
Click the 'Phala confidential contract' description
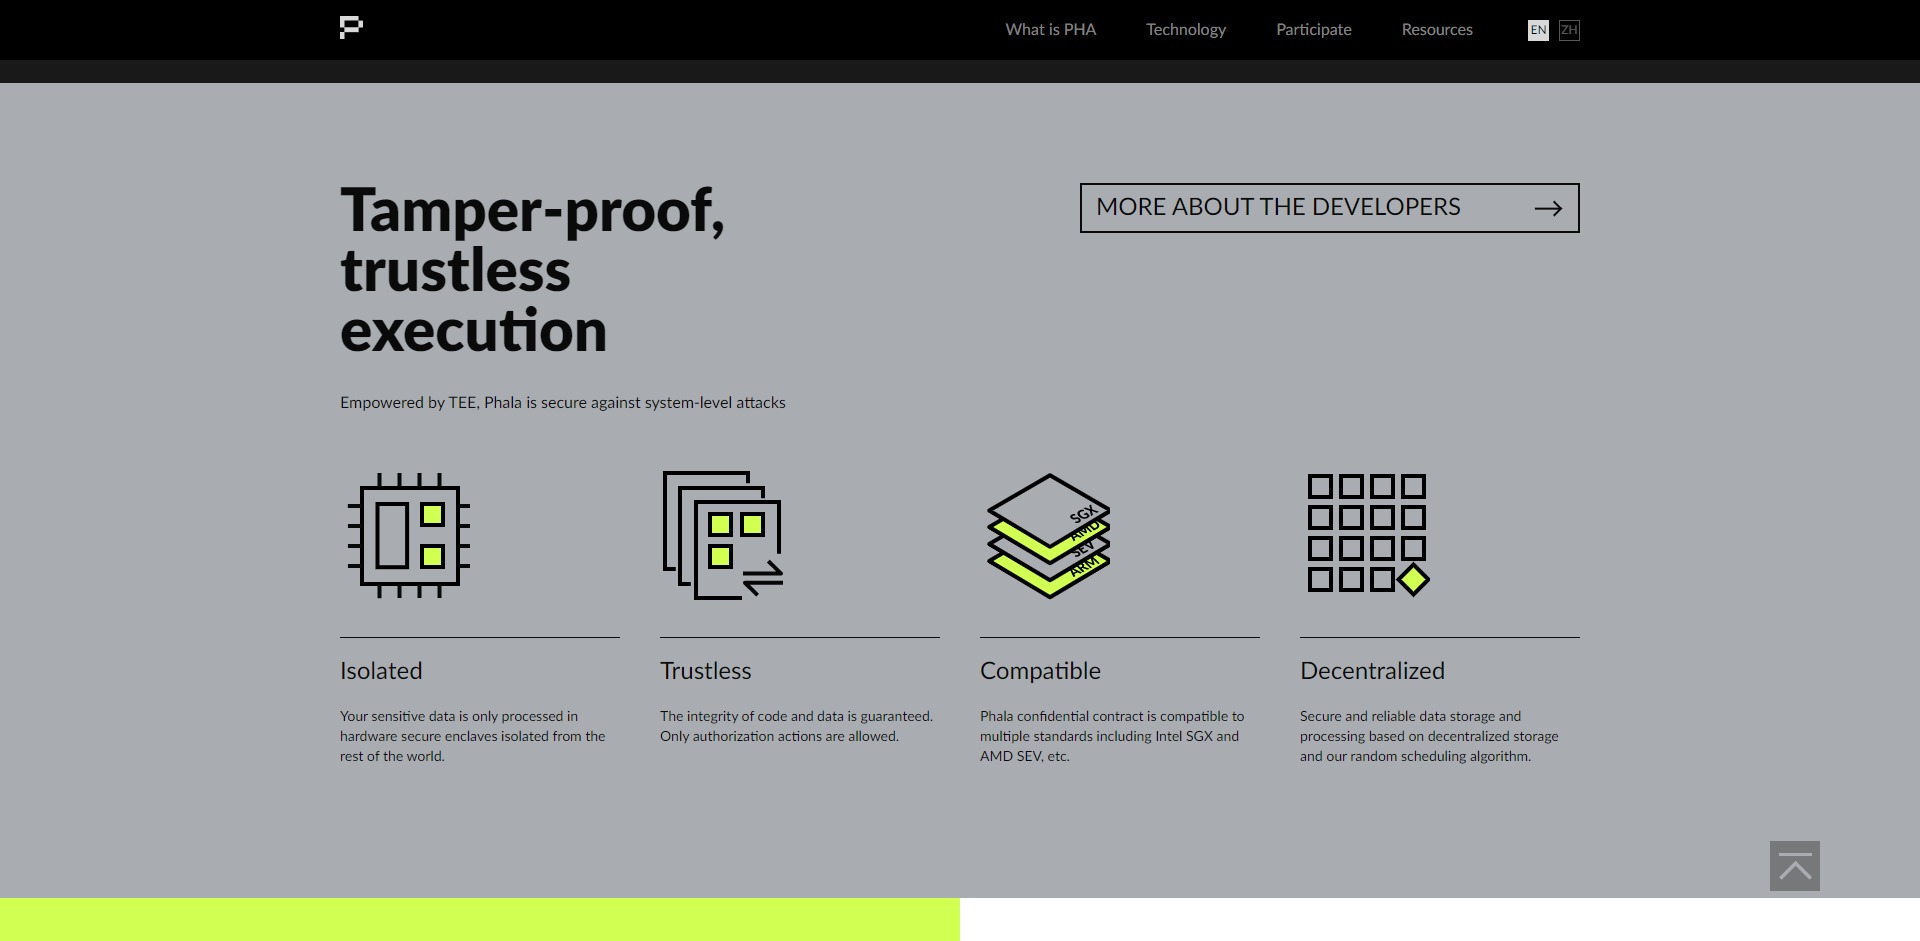pos(1112,736)
